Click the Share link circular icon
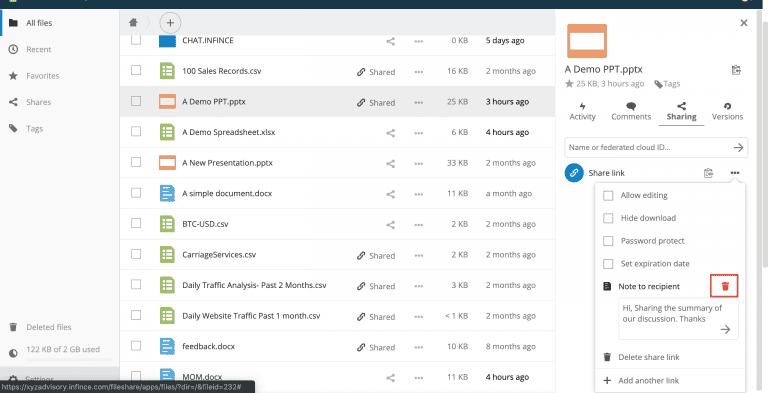 click(574, 173)
